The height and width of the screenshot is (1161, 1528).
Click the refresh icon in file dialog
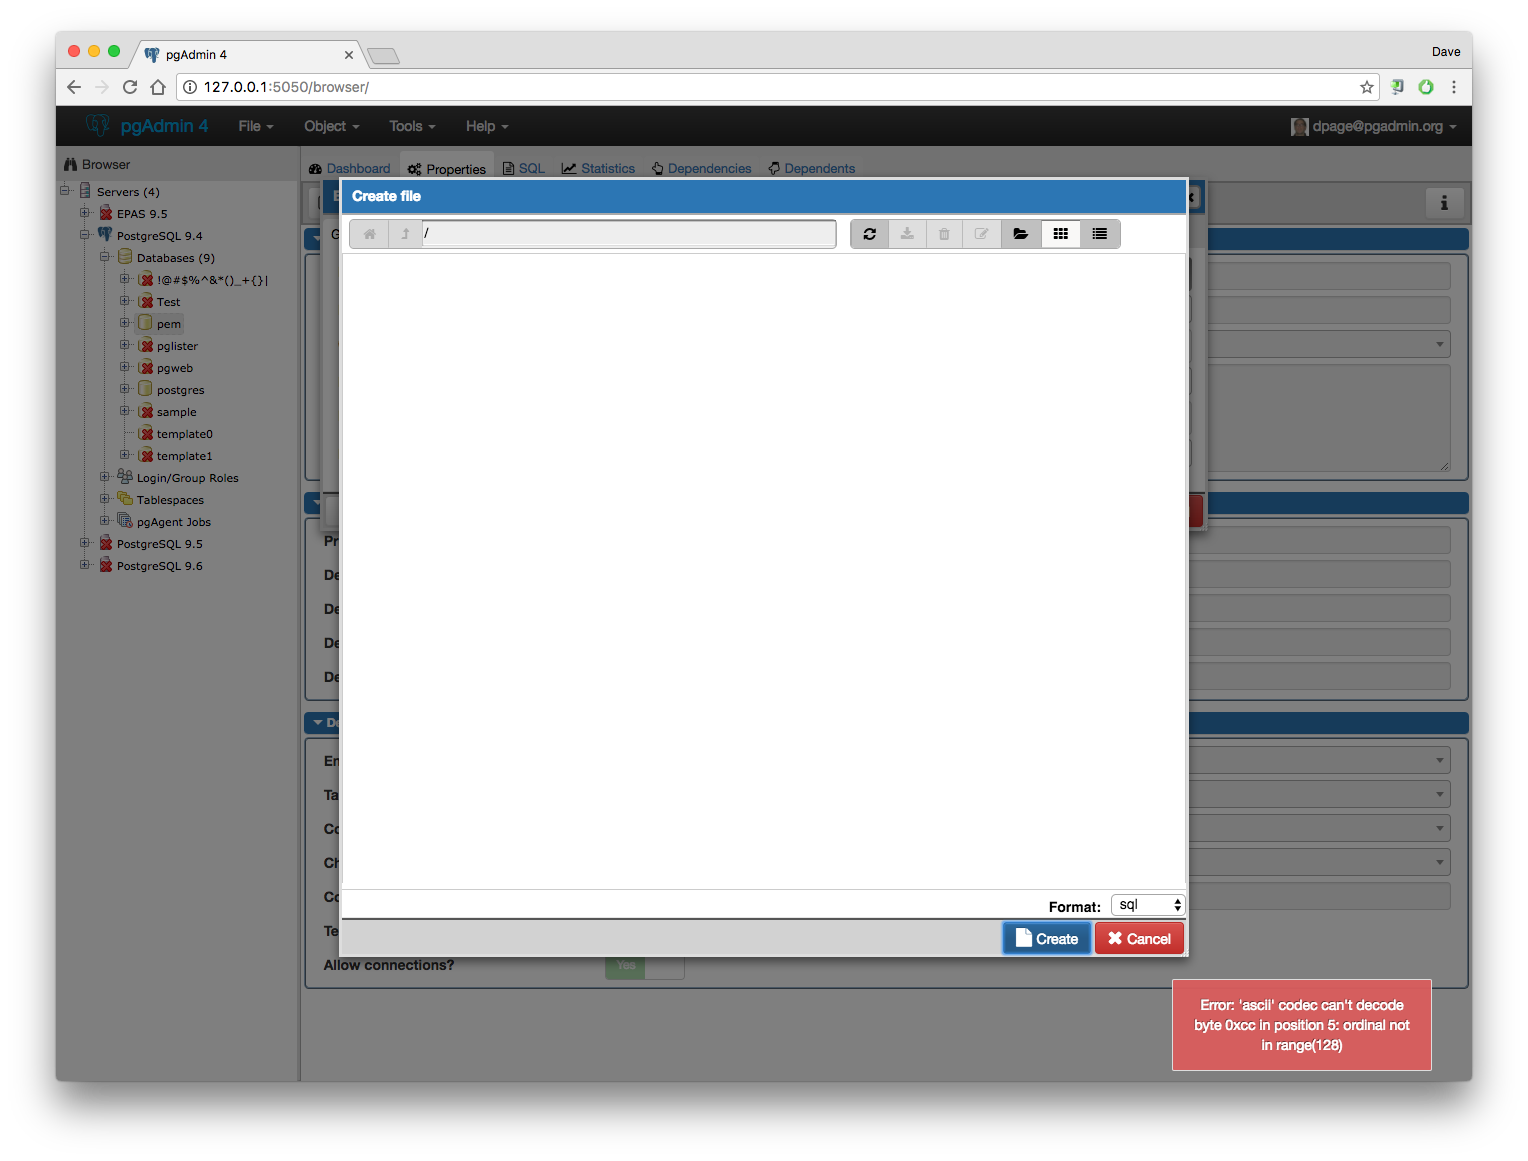tap(869, 234)
